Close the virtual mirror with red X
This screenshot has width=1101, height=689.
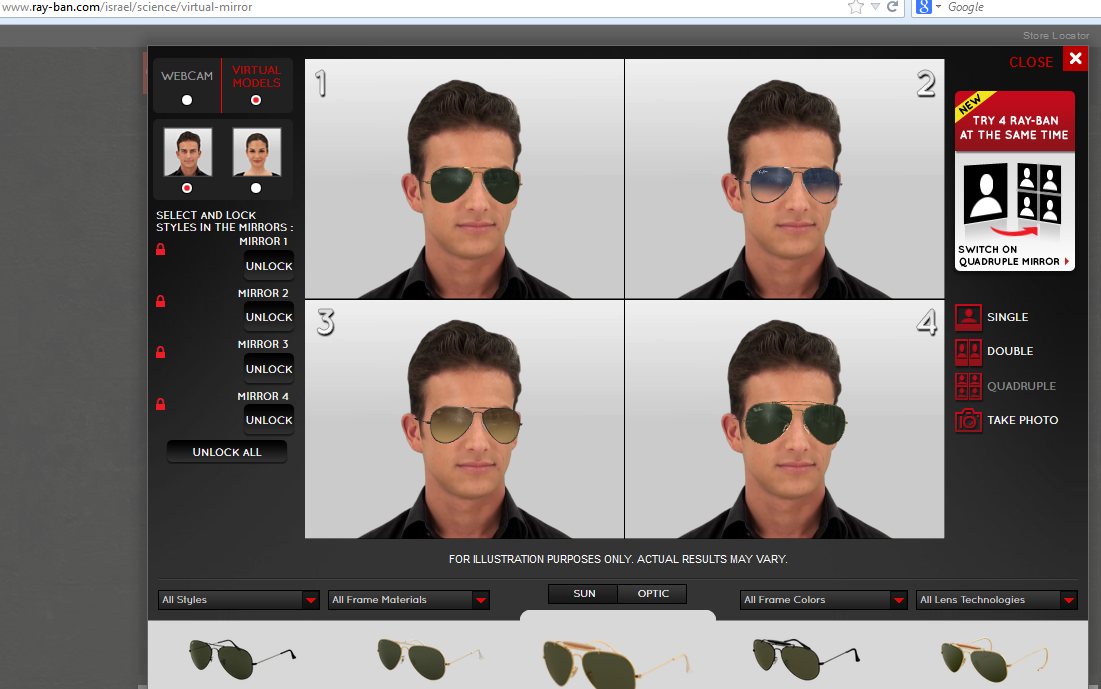tap(1075, 59)
